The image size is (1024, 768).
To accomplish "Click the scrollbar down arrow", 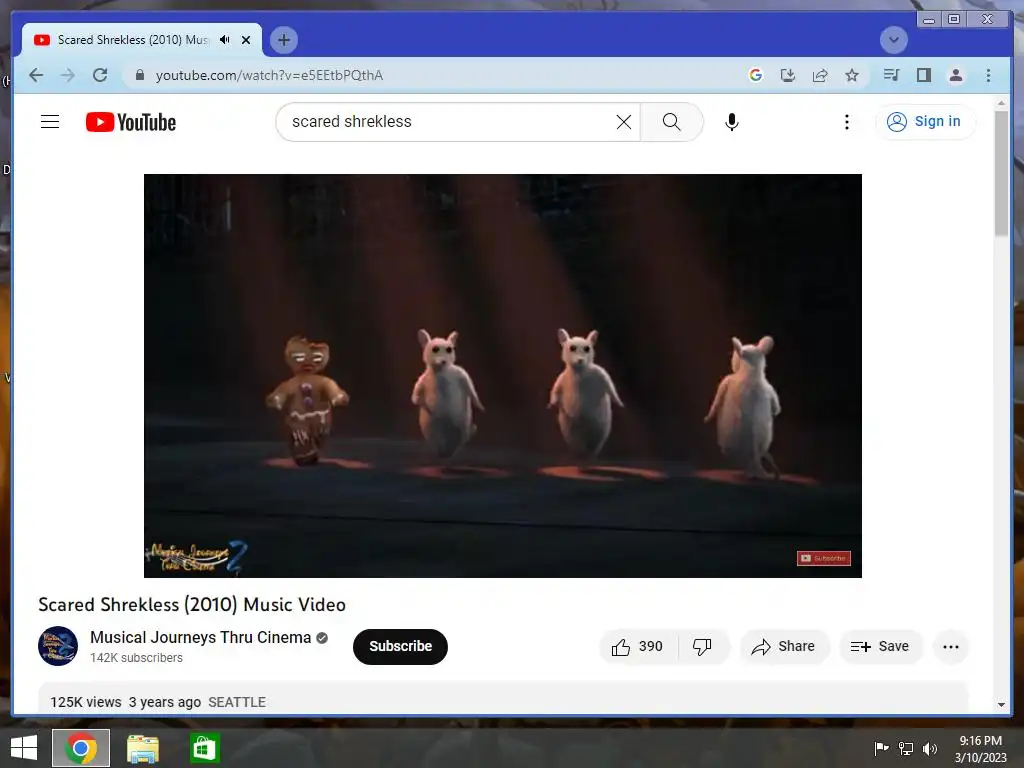I will (x=1001, y=705).
